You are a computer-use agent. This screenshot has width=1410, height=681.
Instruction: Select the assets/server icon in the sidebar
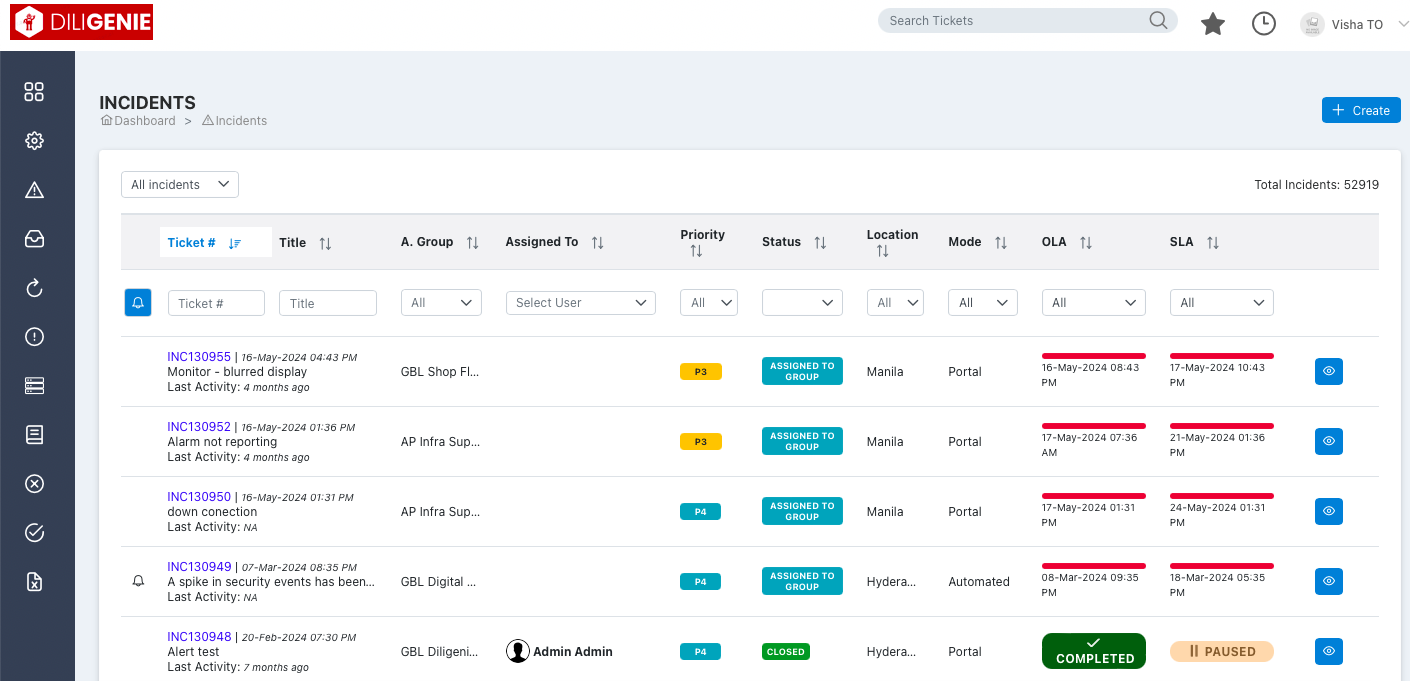(35, 385)
